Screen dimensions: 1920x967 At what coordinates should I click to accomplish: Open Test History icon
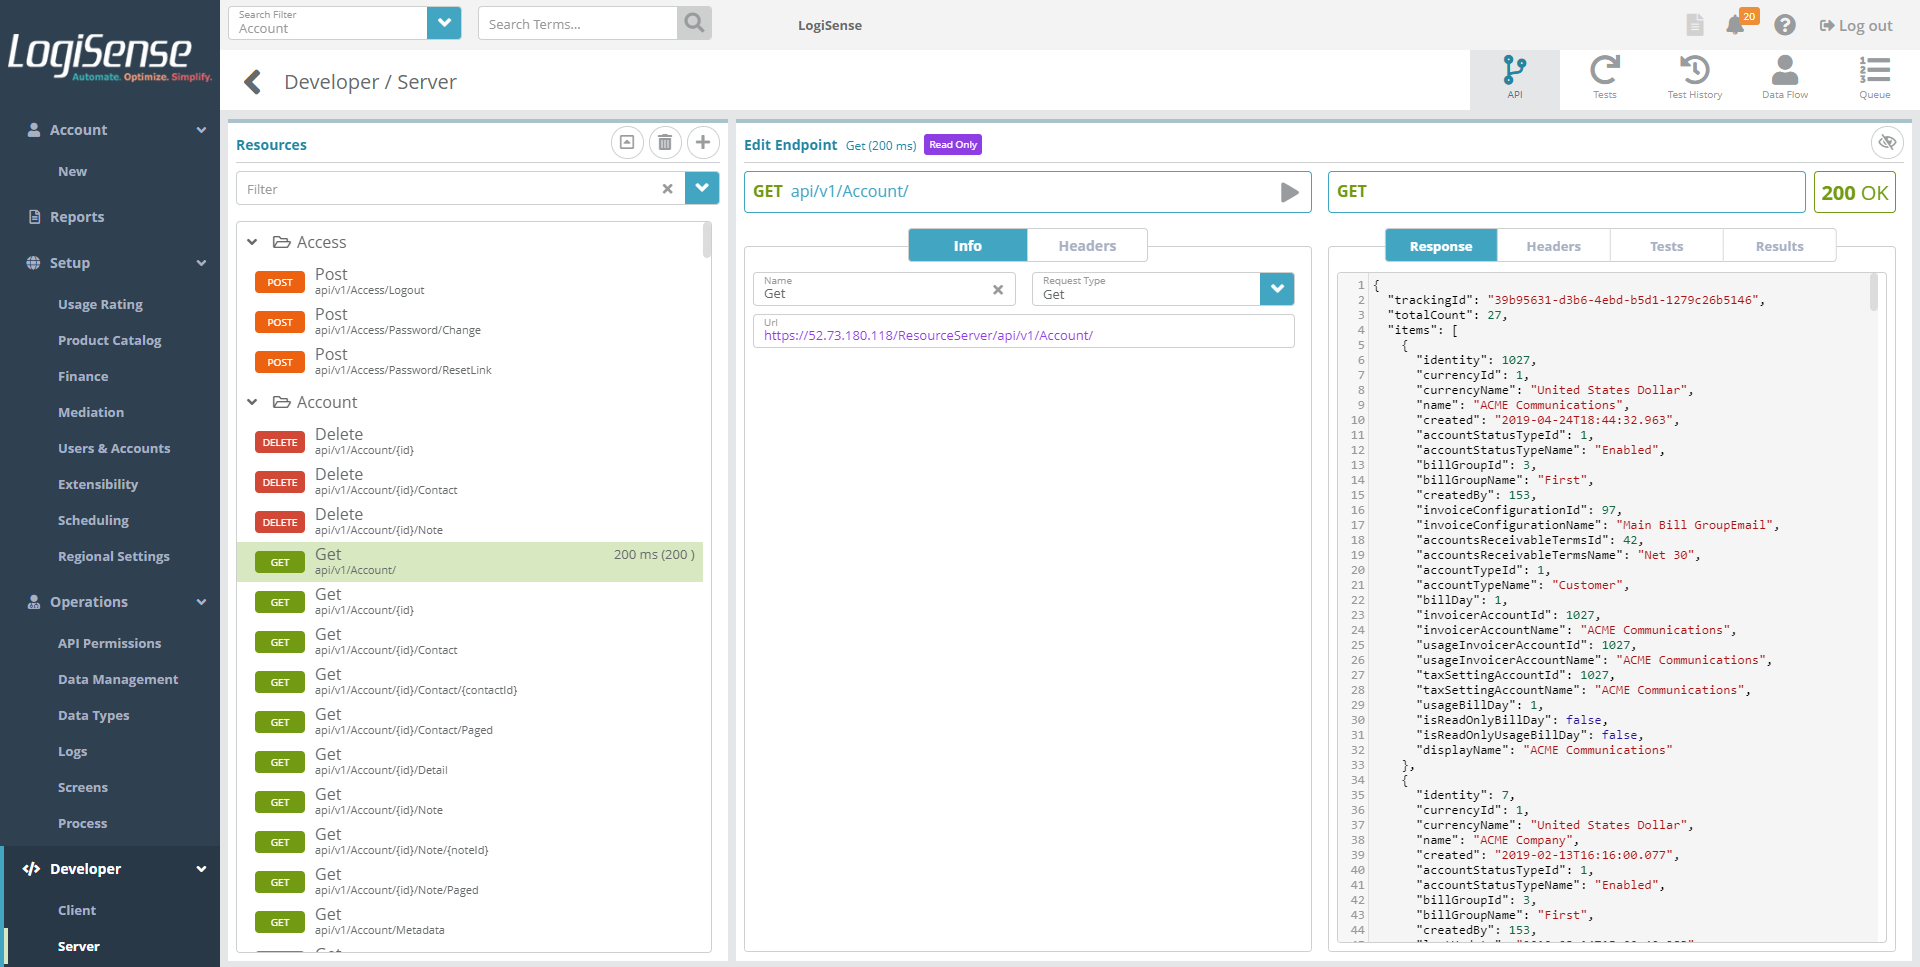[x=1694, y=78]
